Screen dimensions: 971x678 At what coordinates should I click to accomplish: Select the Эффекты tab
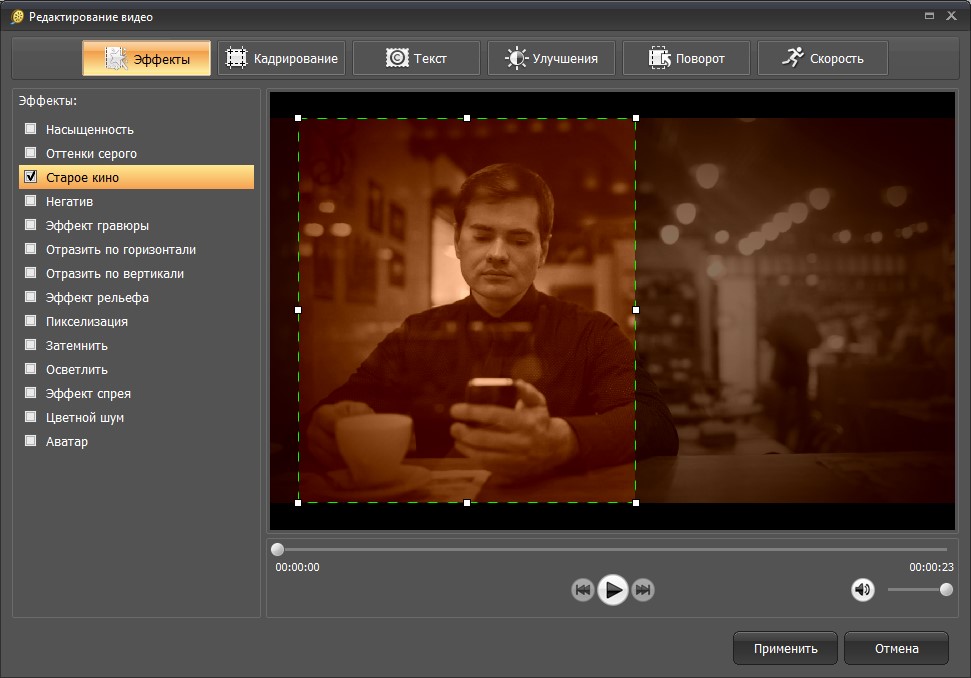coord(147,58)
